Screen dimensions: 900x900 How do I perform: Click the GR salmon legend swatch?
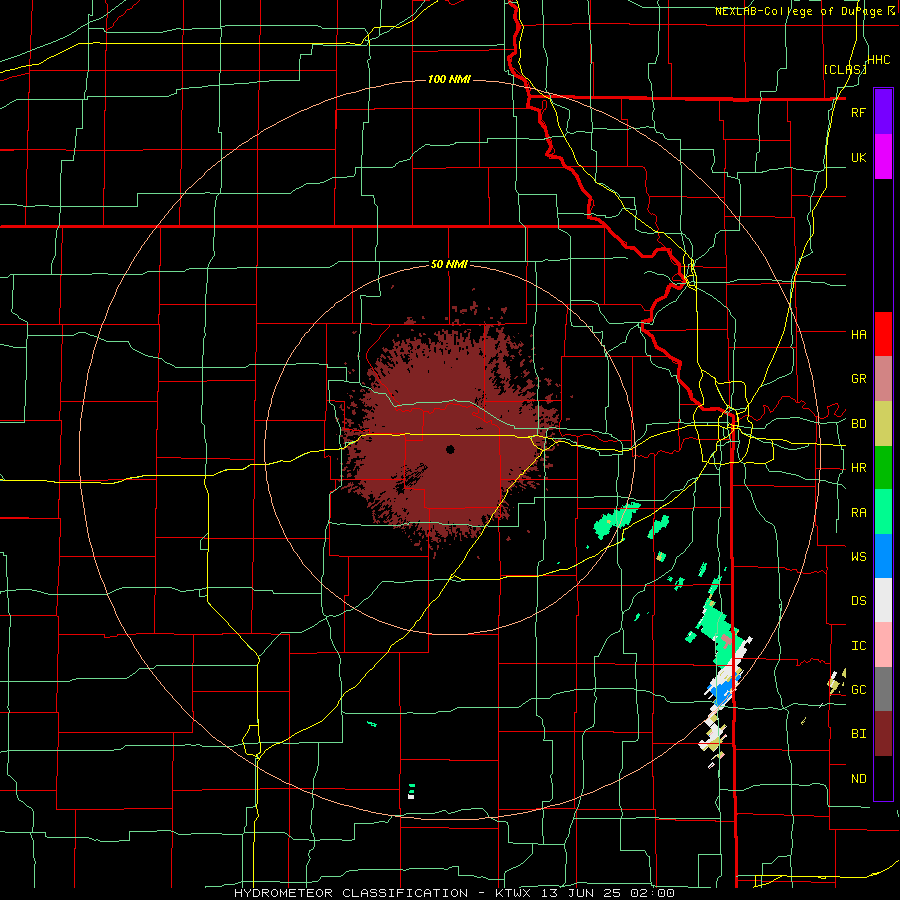pos(883,379)
